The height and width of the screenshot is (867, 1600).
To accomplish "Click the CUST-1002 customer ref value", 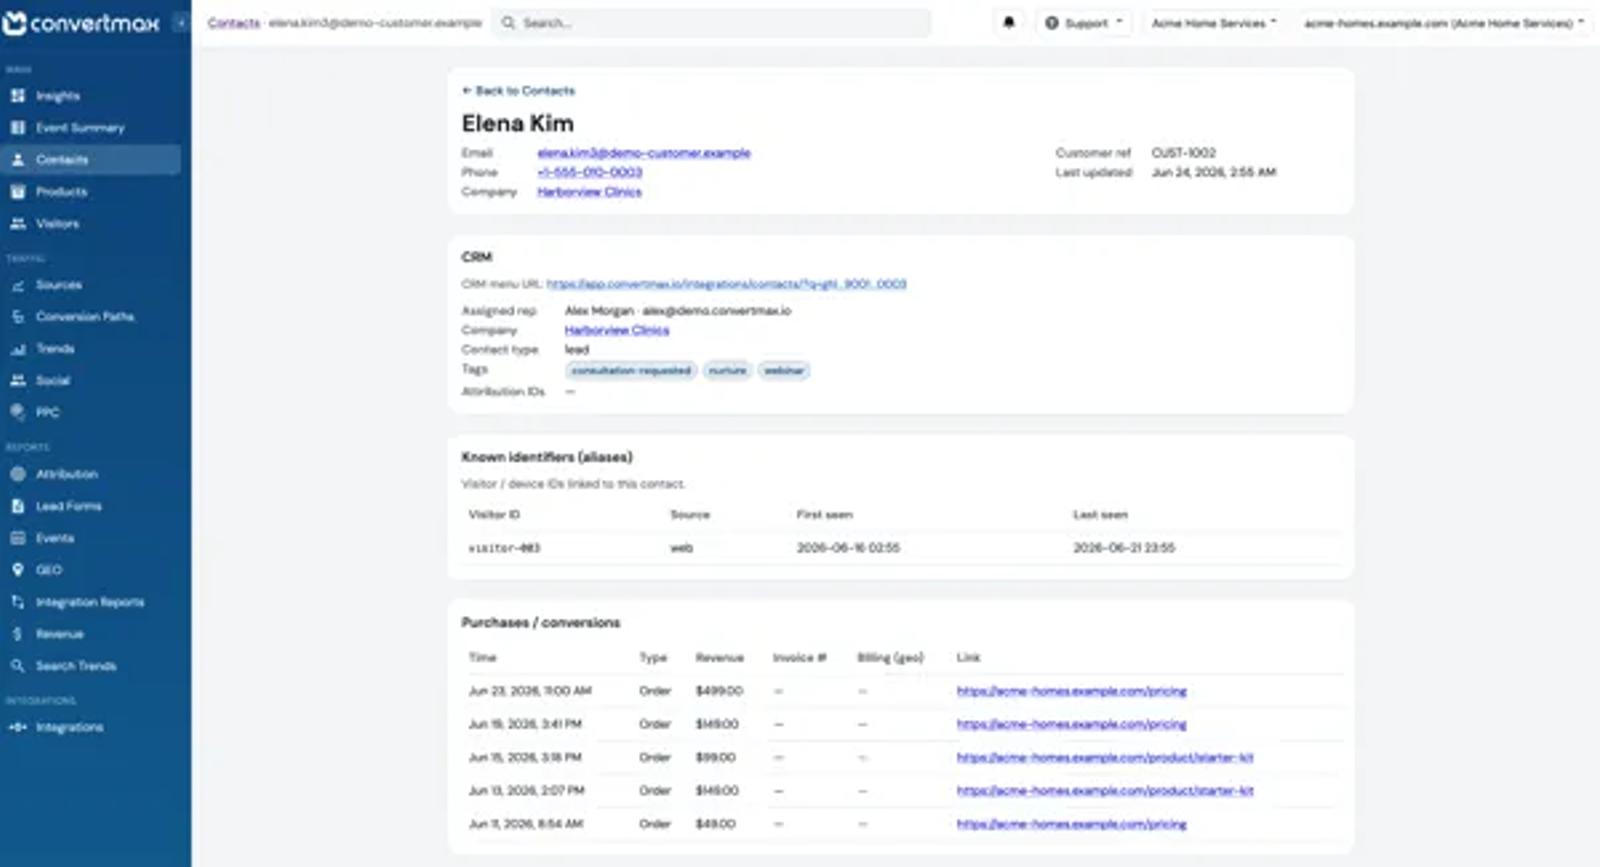I will click(1184, 153).
